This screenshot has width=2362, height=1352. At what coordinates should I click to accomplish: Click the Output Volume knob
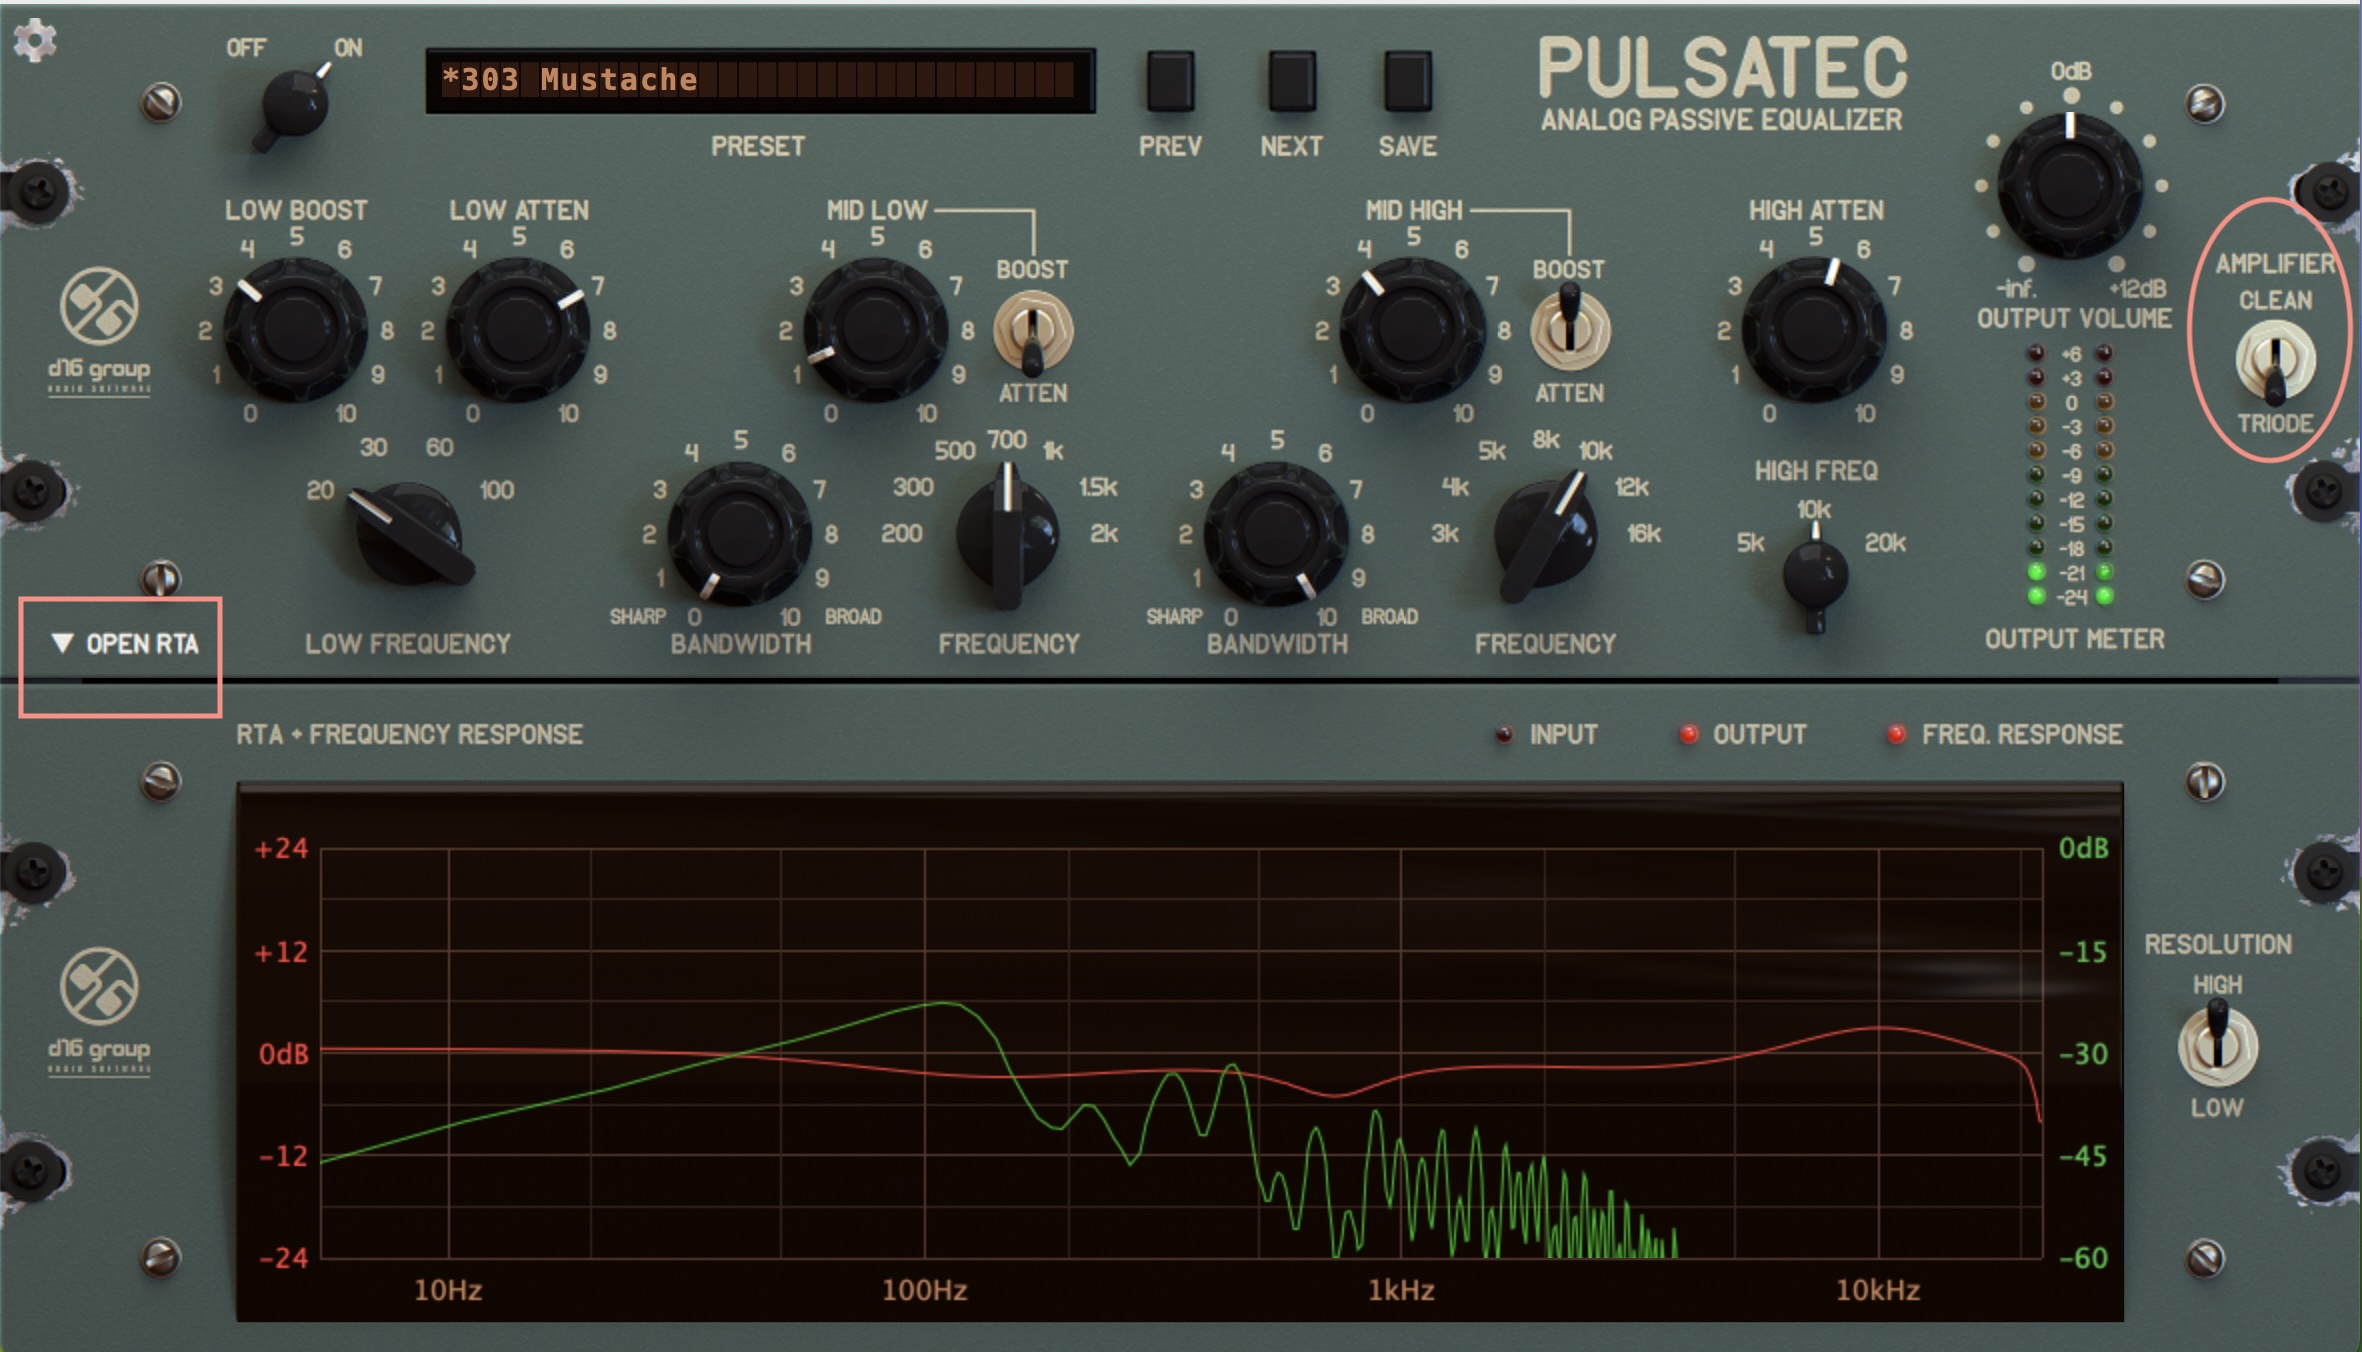click(x=2069, y=185)
